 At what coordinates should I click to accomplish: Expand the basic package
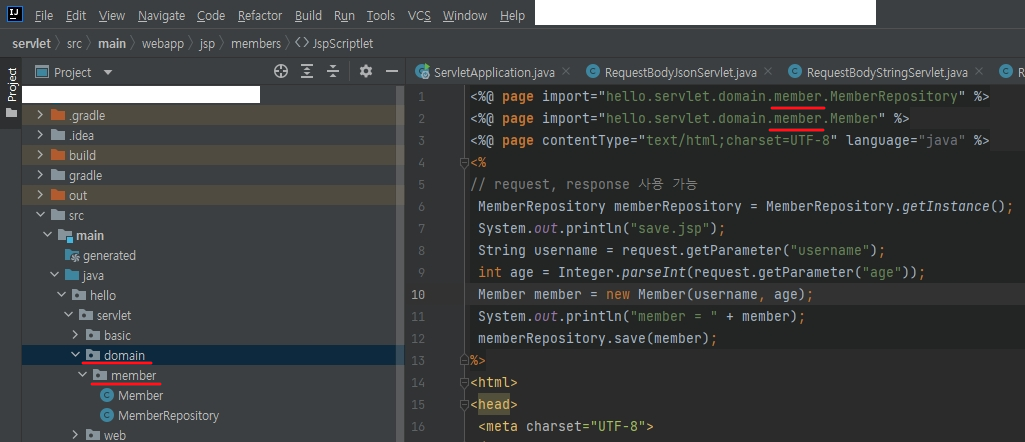[x=76, y=335]
